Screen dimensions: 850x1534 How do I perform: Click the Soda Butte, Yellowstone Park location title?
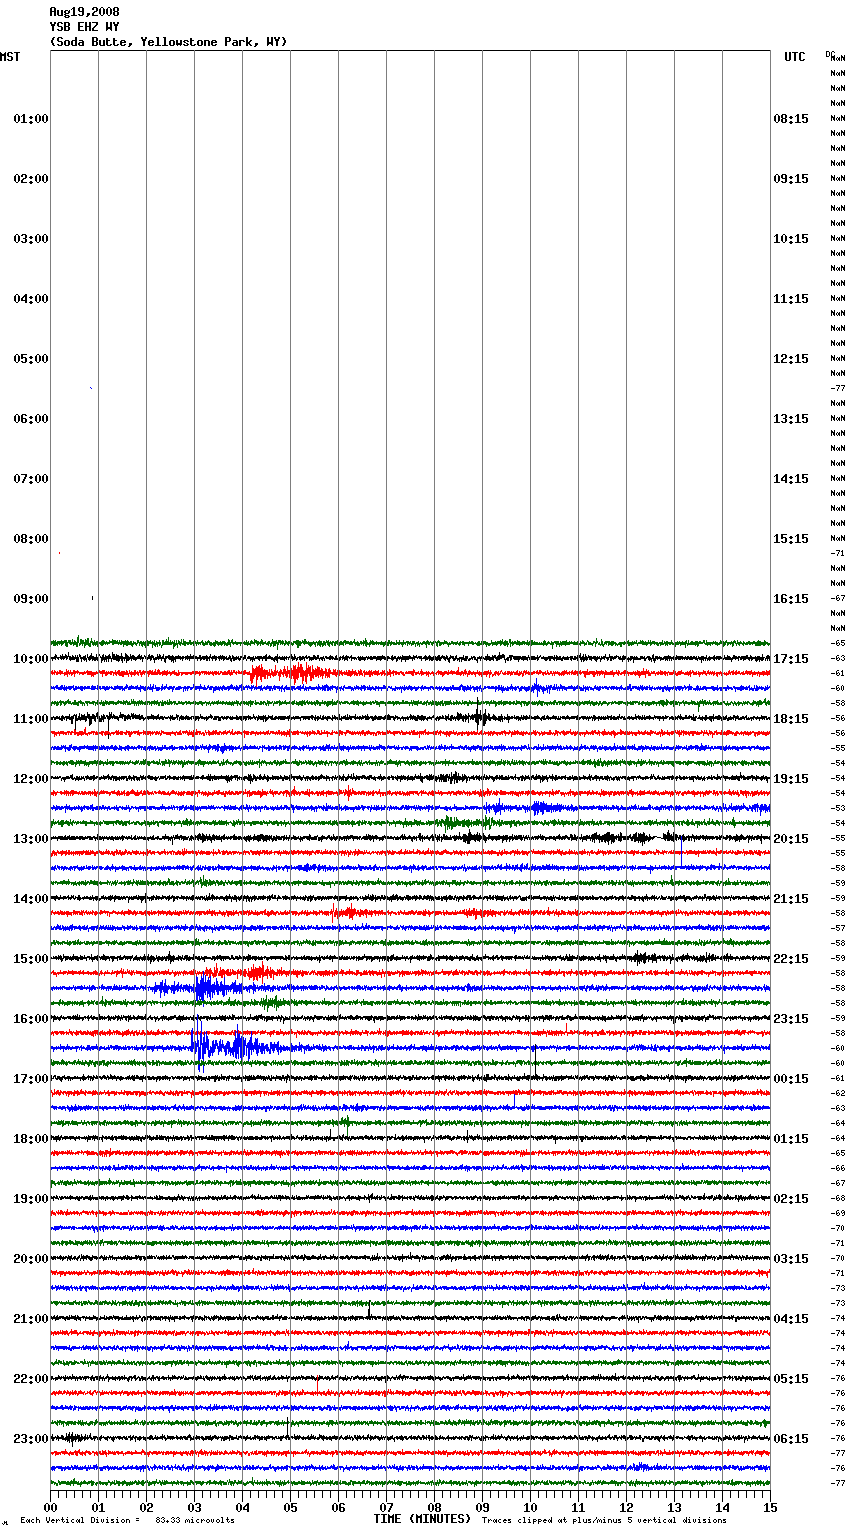tap(168, 42)
